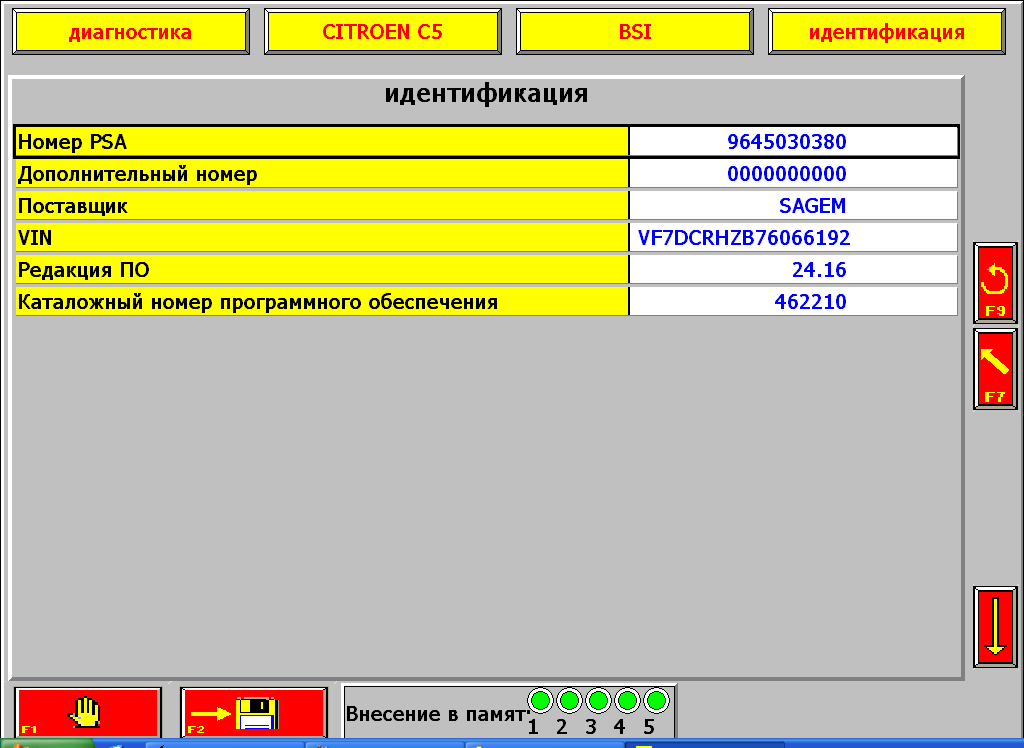
Task: Open the диагностика breadcrumb tab
Action: (x=131, y=31)
